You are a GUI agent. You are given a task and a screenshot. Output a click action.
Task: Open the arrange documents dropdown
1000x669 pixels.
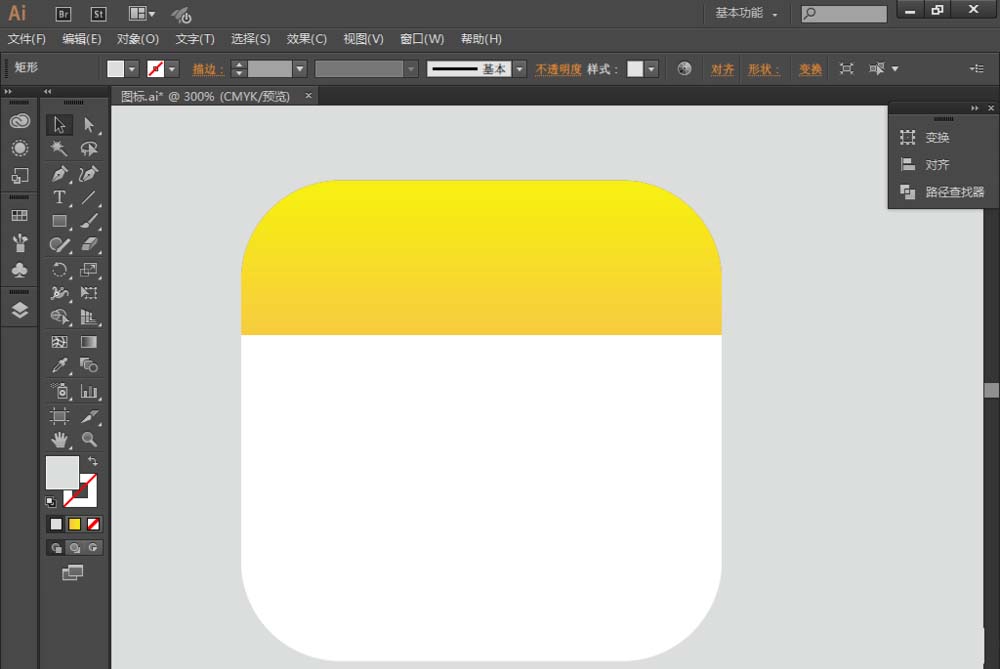[142, 13]
